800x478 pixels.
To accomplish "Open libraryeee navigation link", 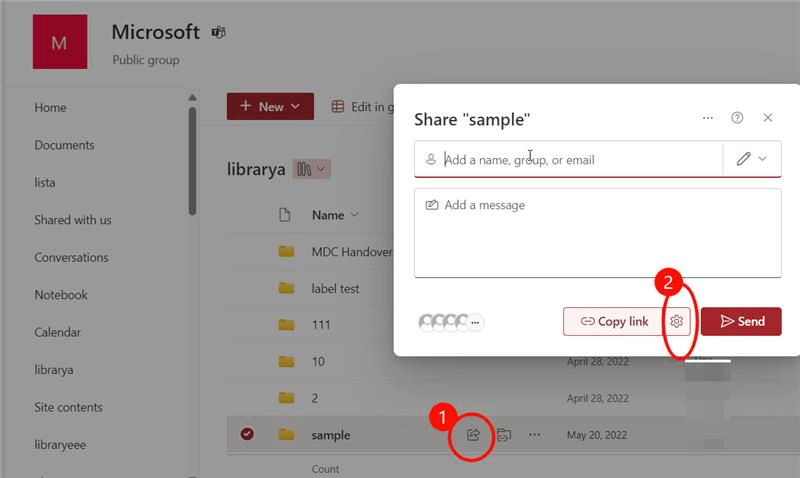I will pos(60,445).
